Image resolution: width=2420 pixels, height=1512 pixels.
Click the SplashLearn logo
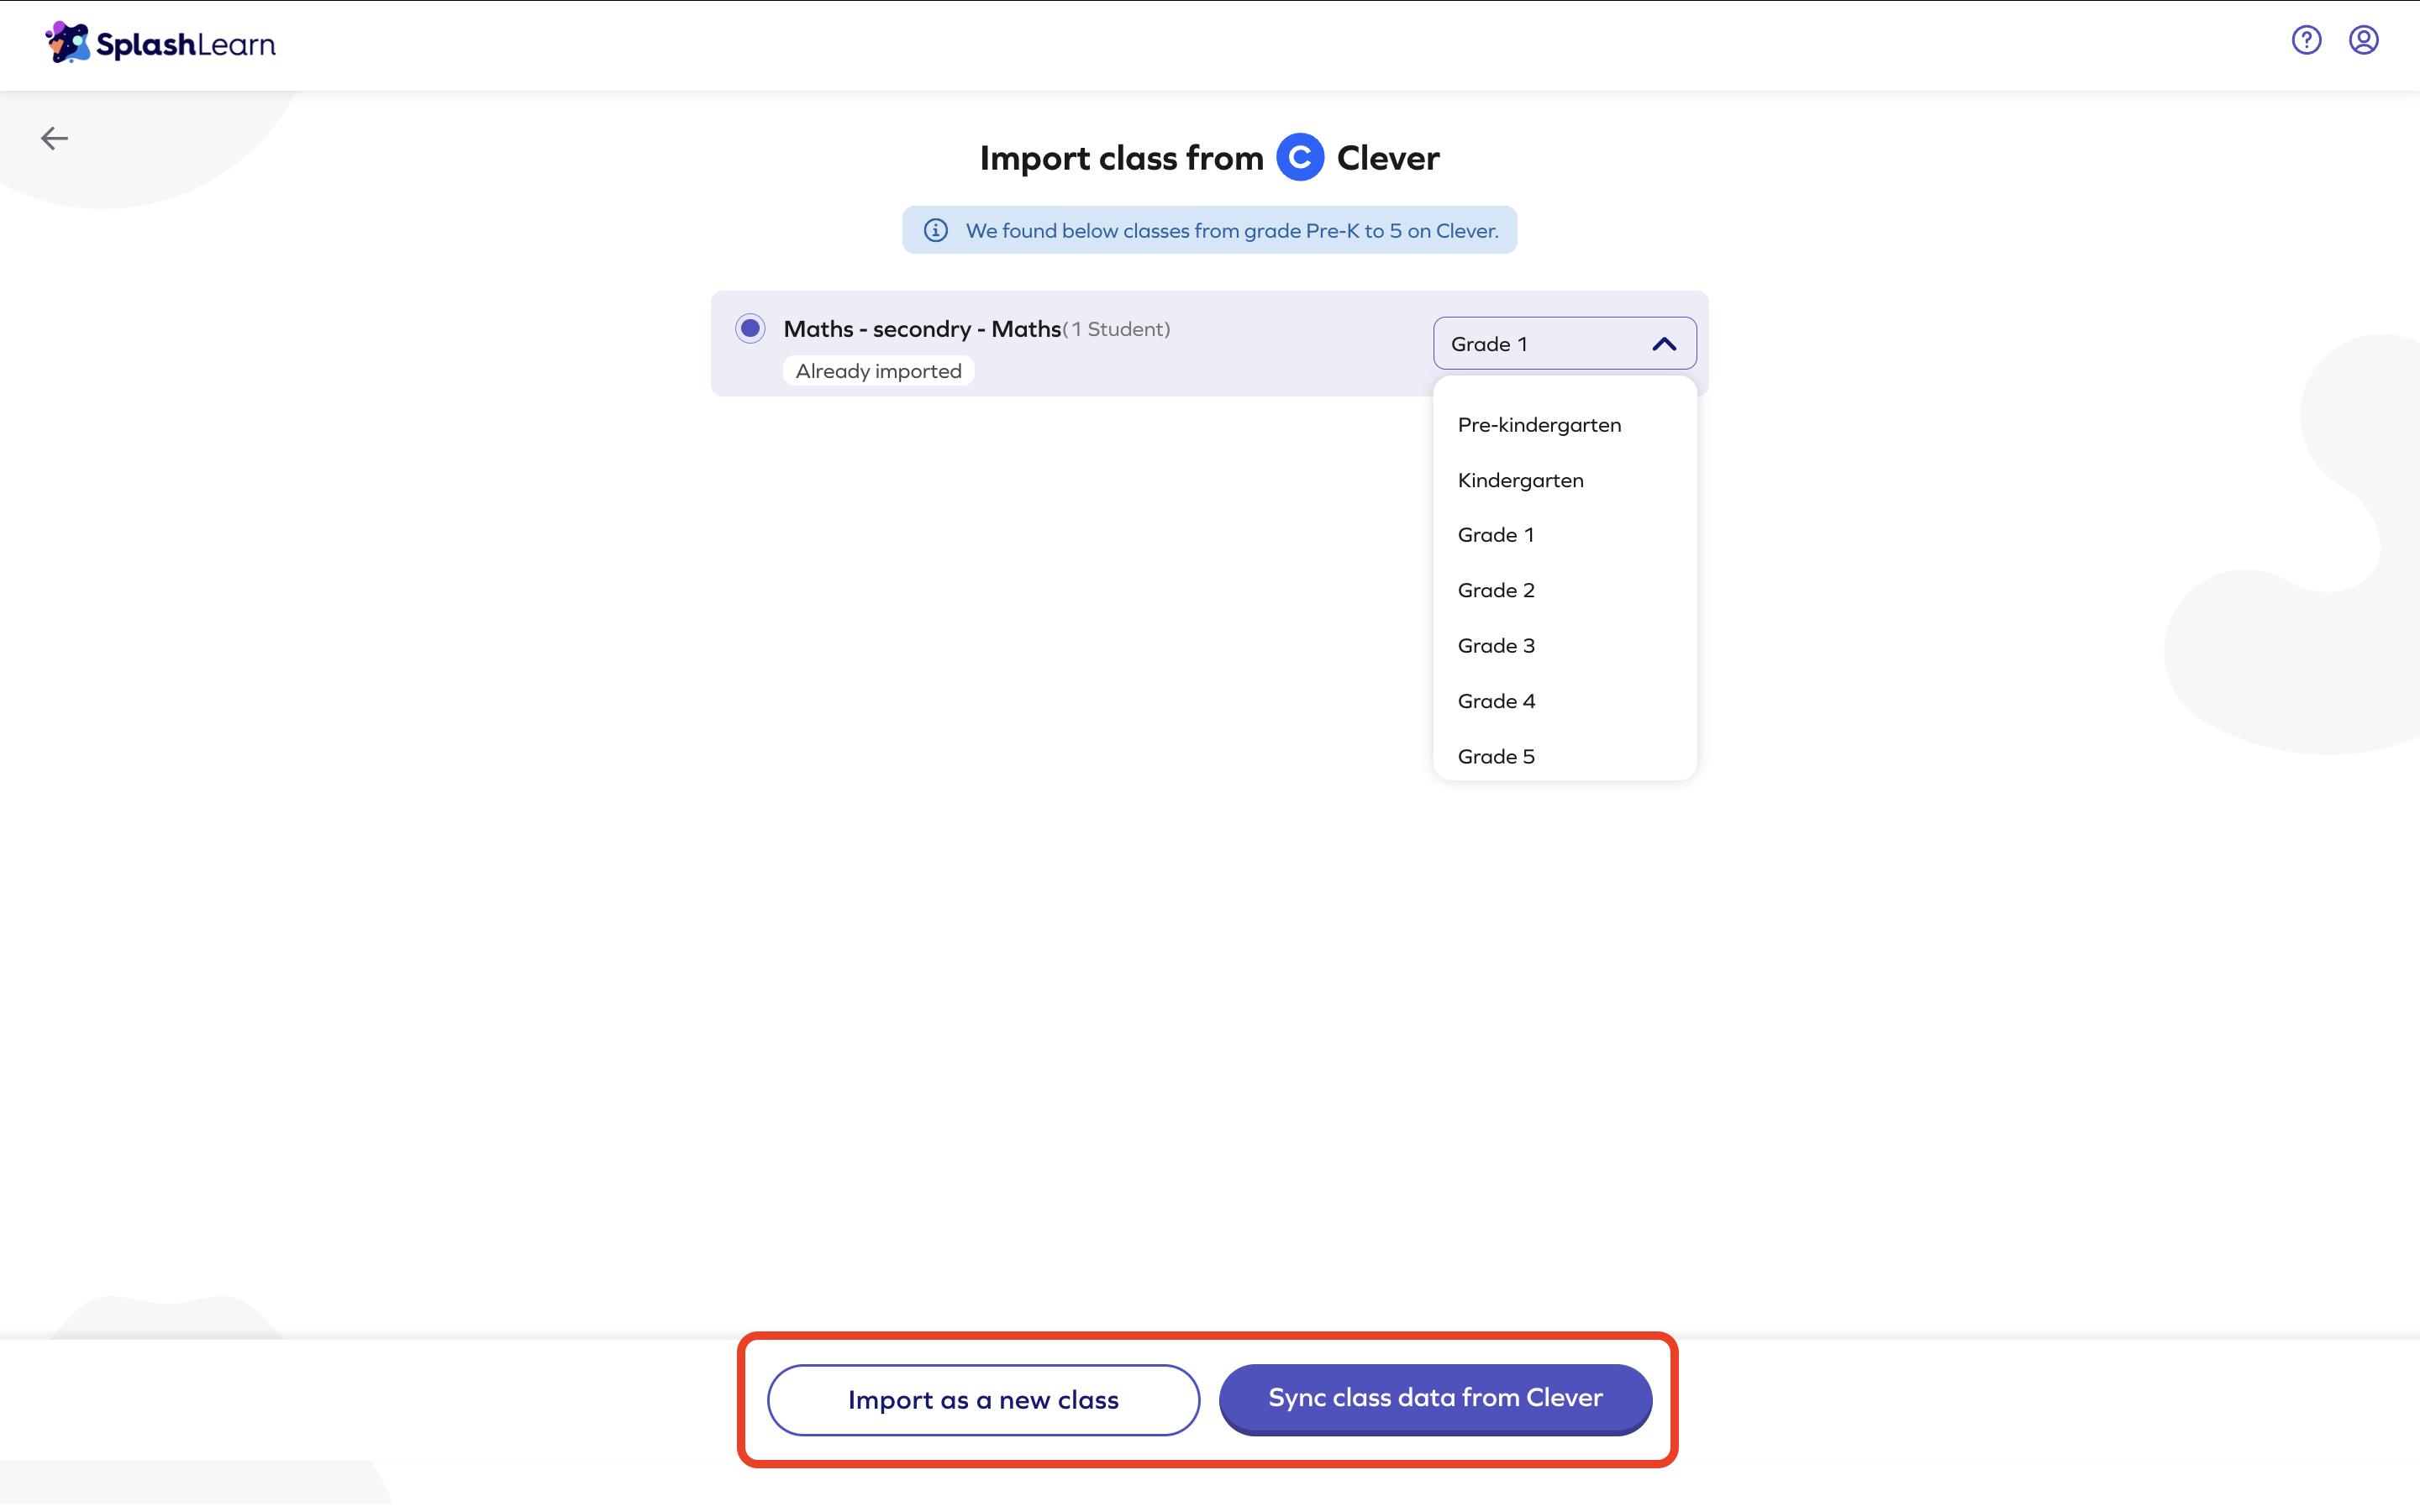[160, 43]
